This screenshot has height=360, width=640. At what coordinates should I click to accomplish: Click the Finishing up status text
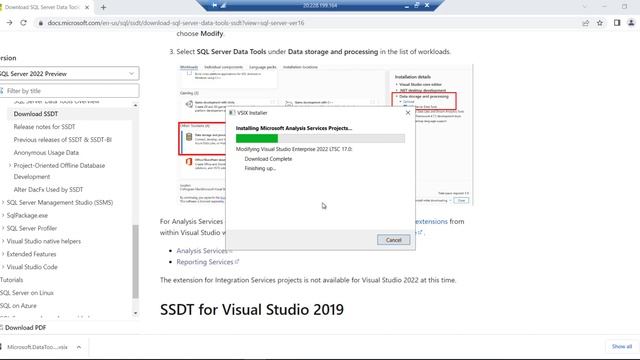click(260, 168)
